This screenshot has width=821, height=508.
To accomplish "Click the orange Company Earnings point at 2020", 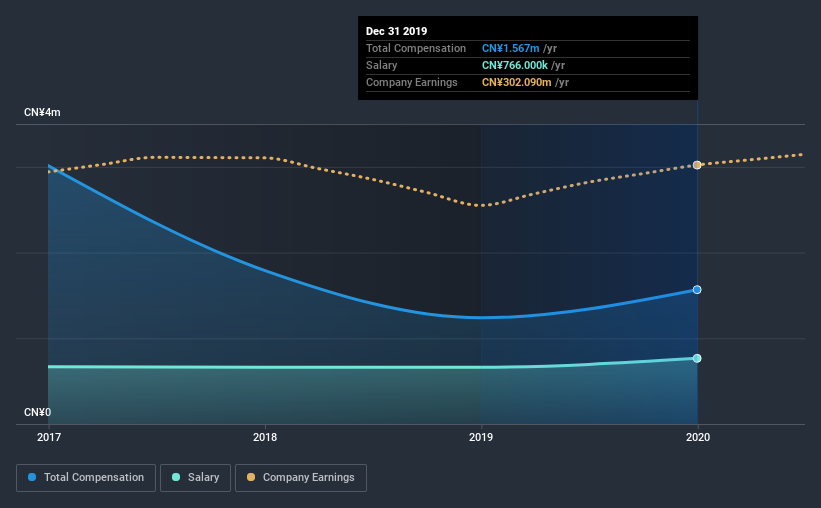I will tap(697, 165).
